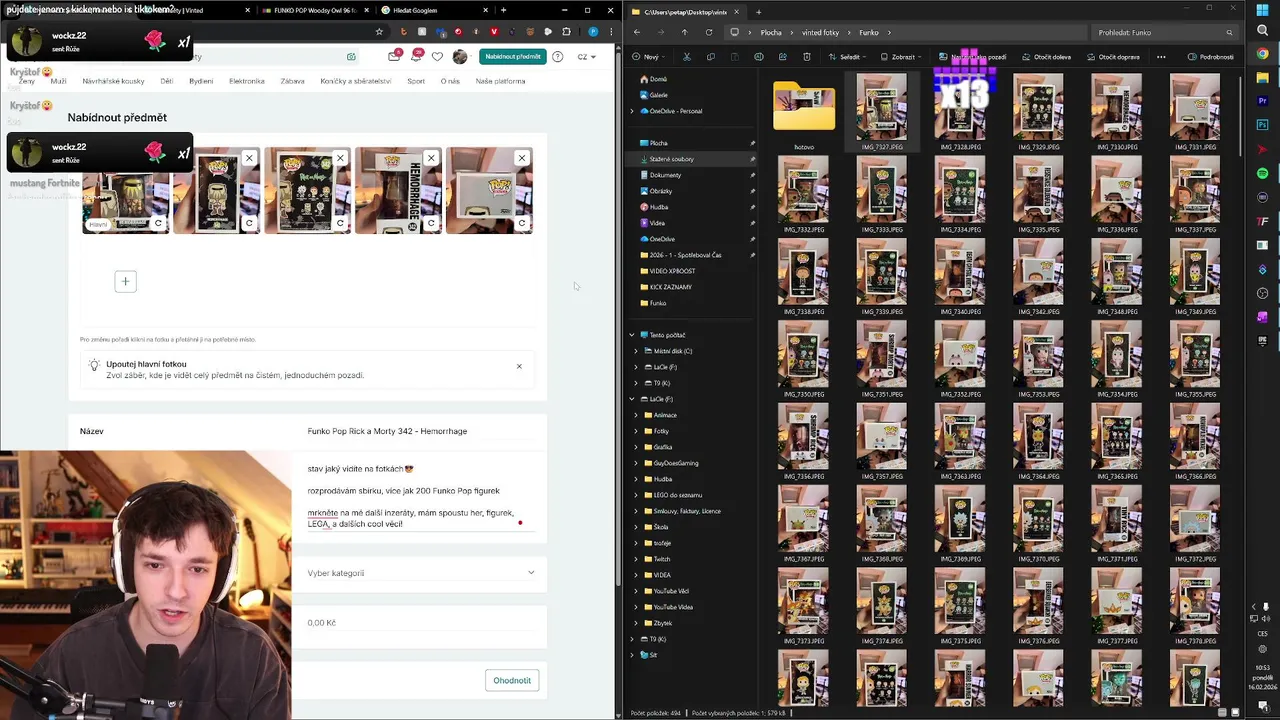
Task: Open Spotify from the taskbar
Action: click(x=1262, y=174)
